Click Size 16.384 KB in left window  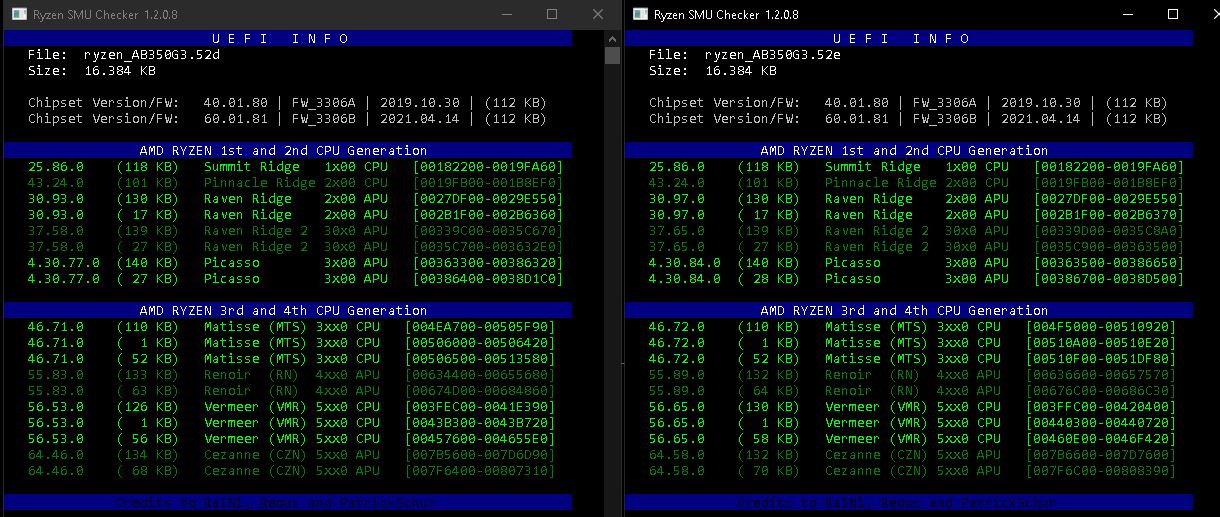point(92,71)
